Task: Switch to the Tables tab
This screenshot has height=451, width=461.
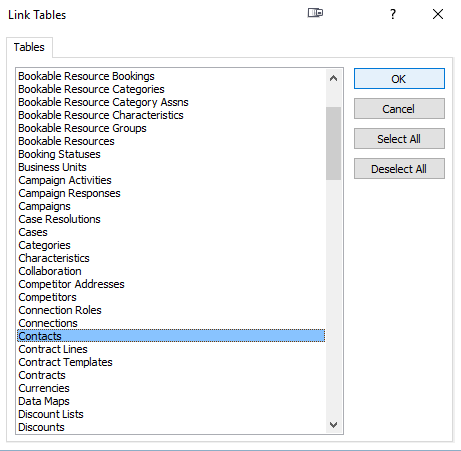Action: click(x=29, y=47)
